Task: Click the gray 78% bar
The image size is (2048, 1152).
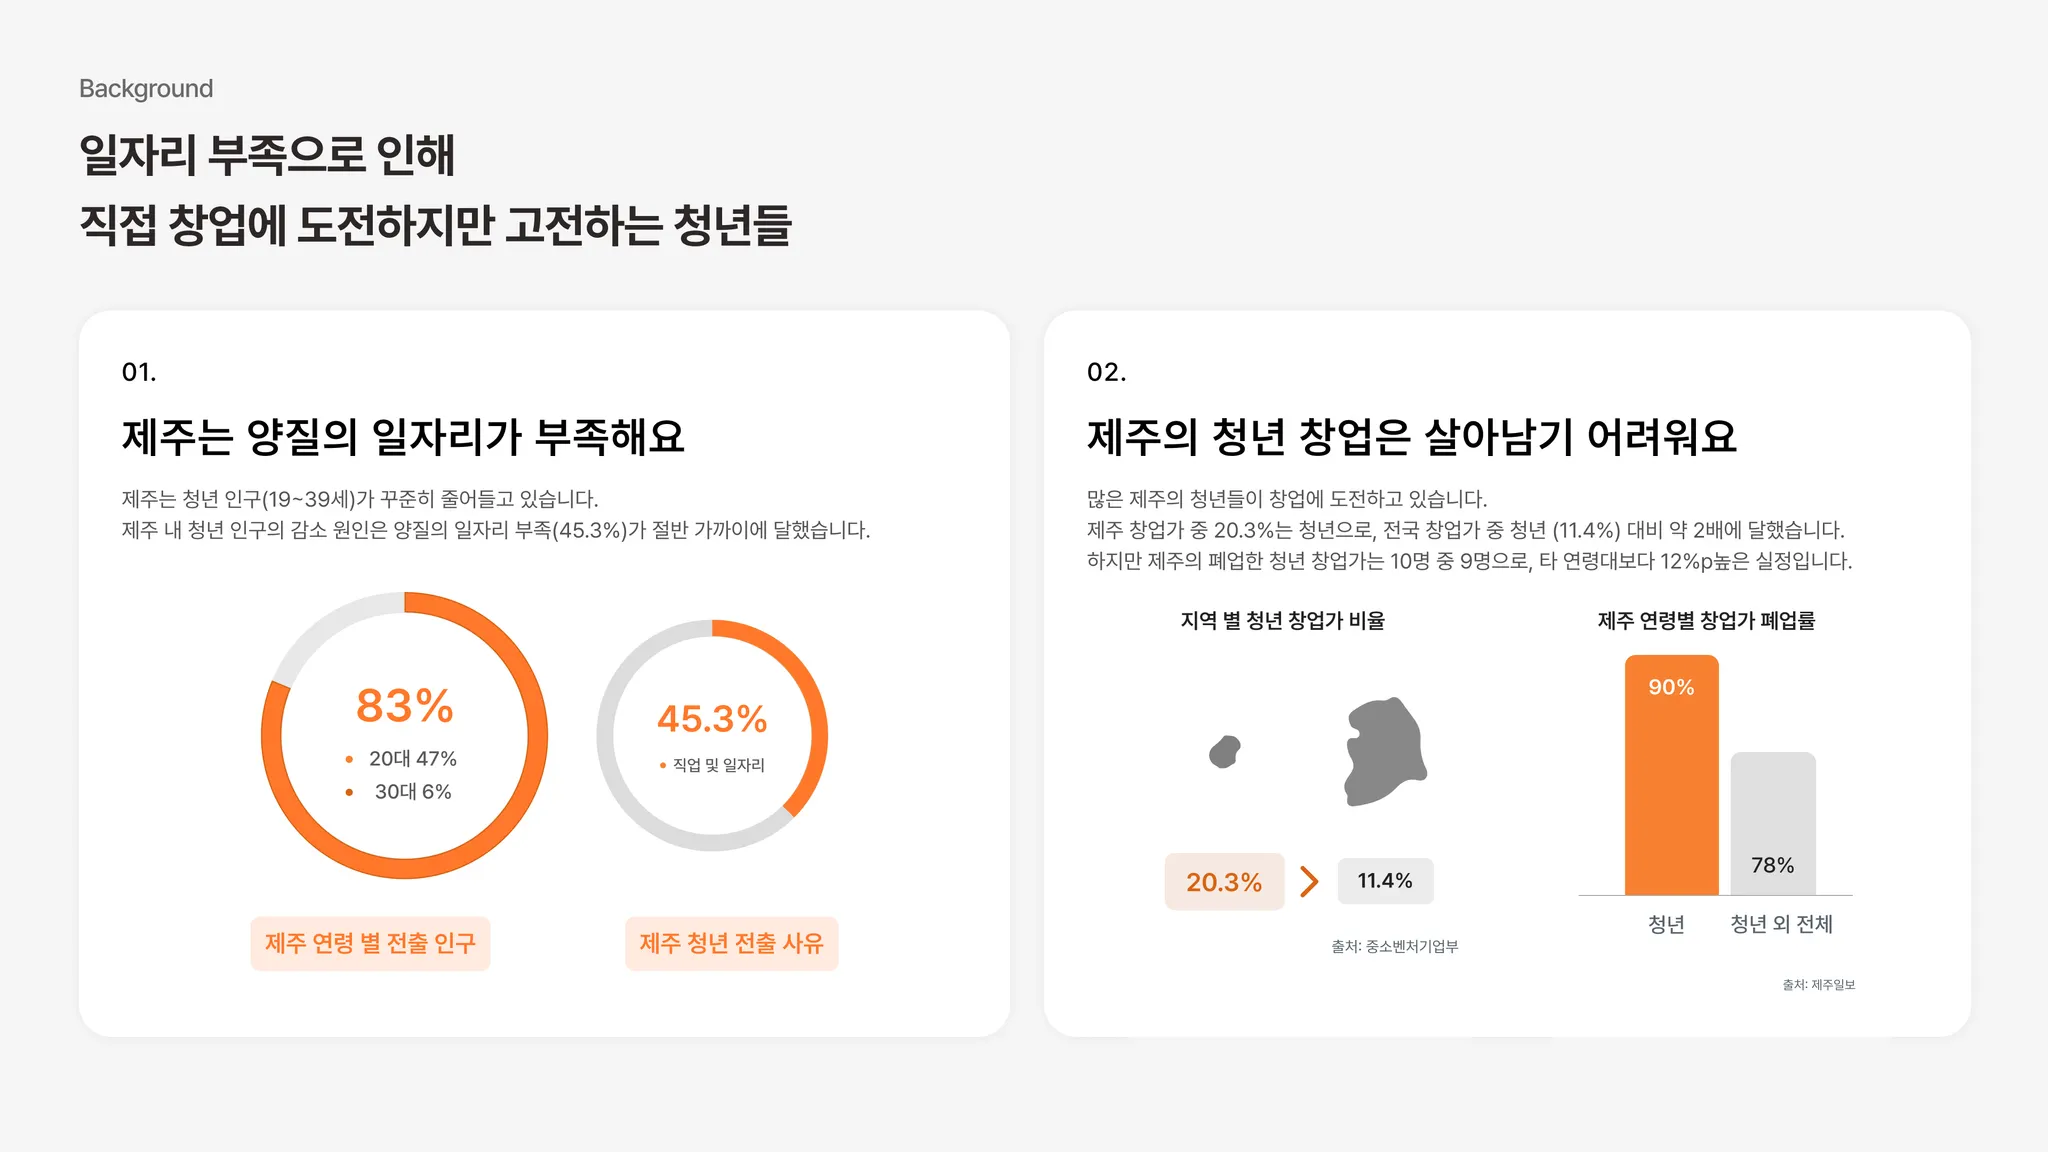Action: [x=1773, y=824]
